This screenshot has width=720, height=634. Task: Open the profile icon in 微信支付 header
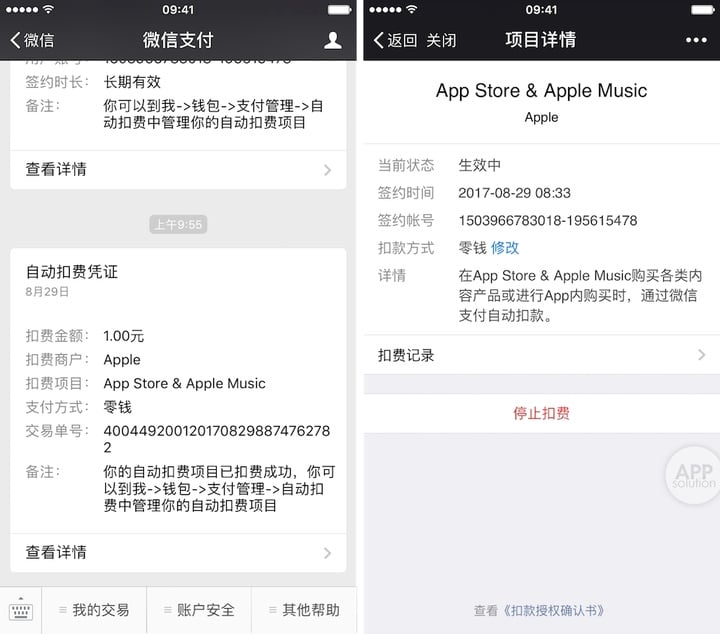tap(332, 40)
